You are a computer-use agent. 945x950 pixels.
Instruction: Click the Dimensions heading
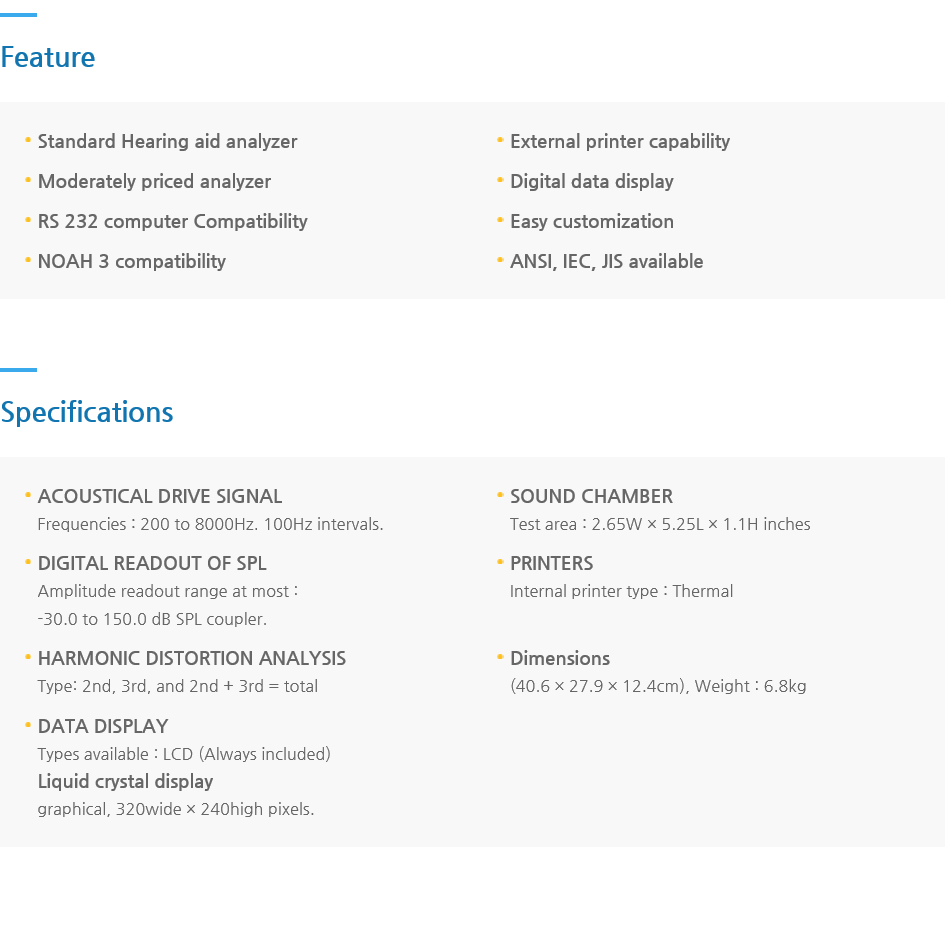click(560, 658)
